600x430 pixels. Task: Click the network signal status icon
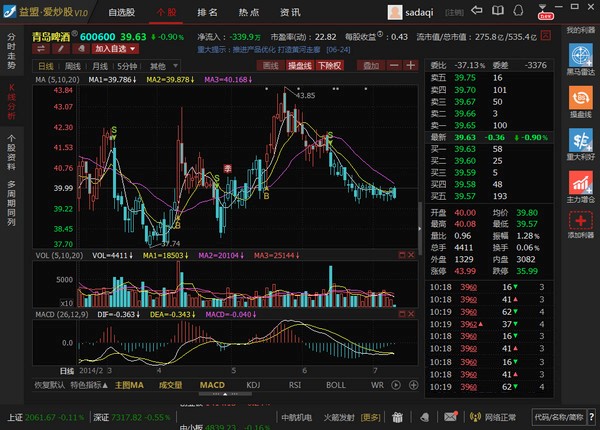pyautogui.click(x=475, y=417)
